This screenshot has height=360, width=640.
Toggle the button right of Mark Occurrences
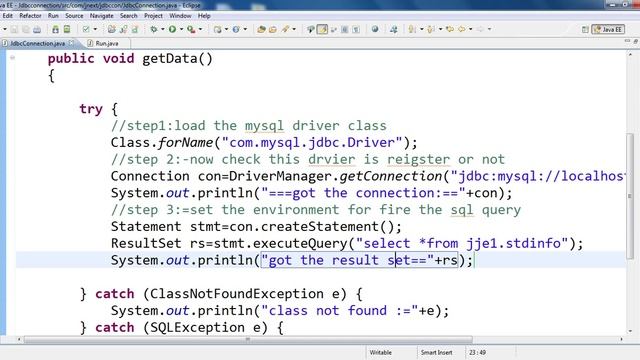[334, 29]
